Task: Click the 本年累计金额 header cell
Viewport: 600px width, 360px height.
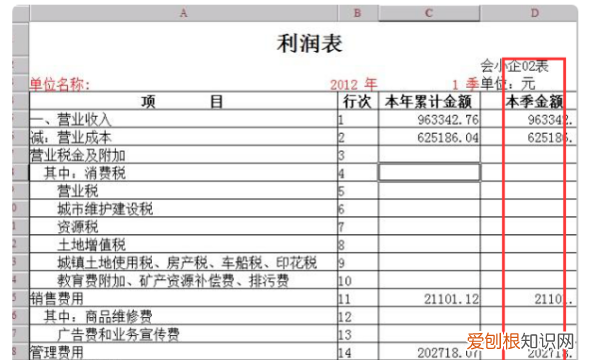Action: pos(429,102)
